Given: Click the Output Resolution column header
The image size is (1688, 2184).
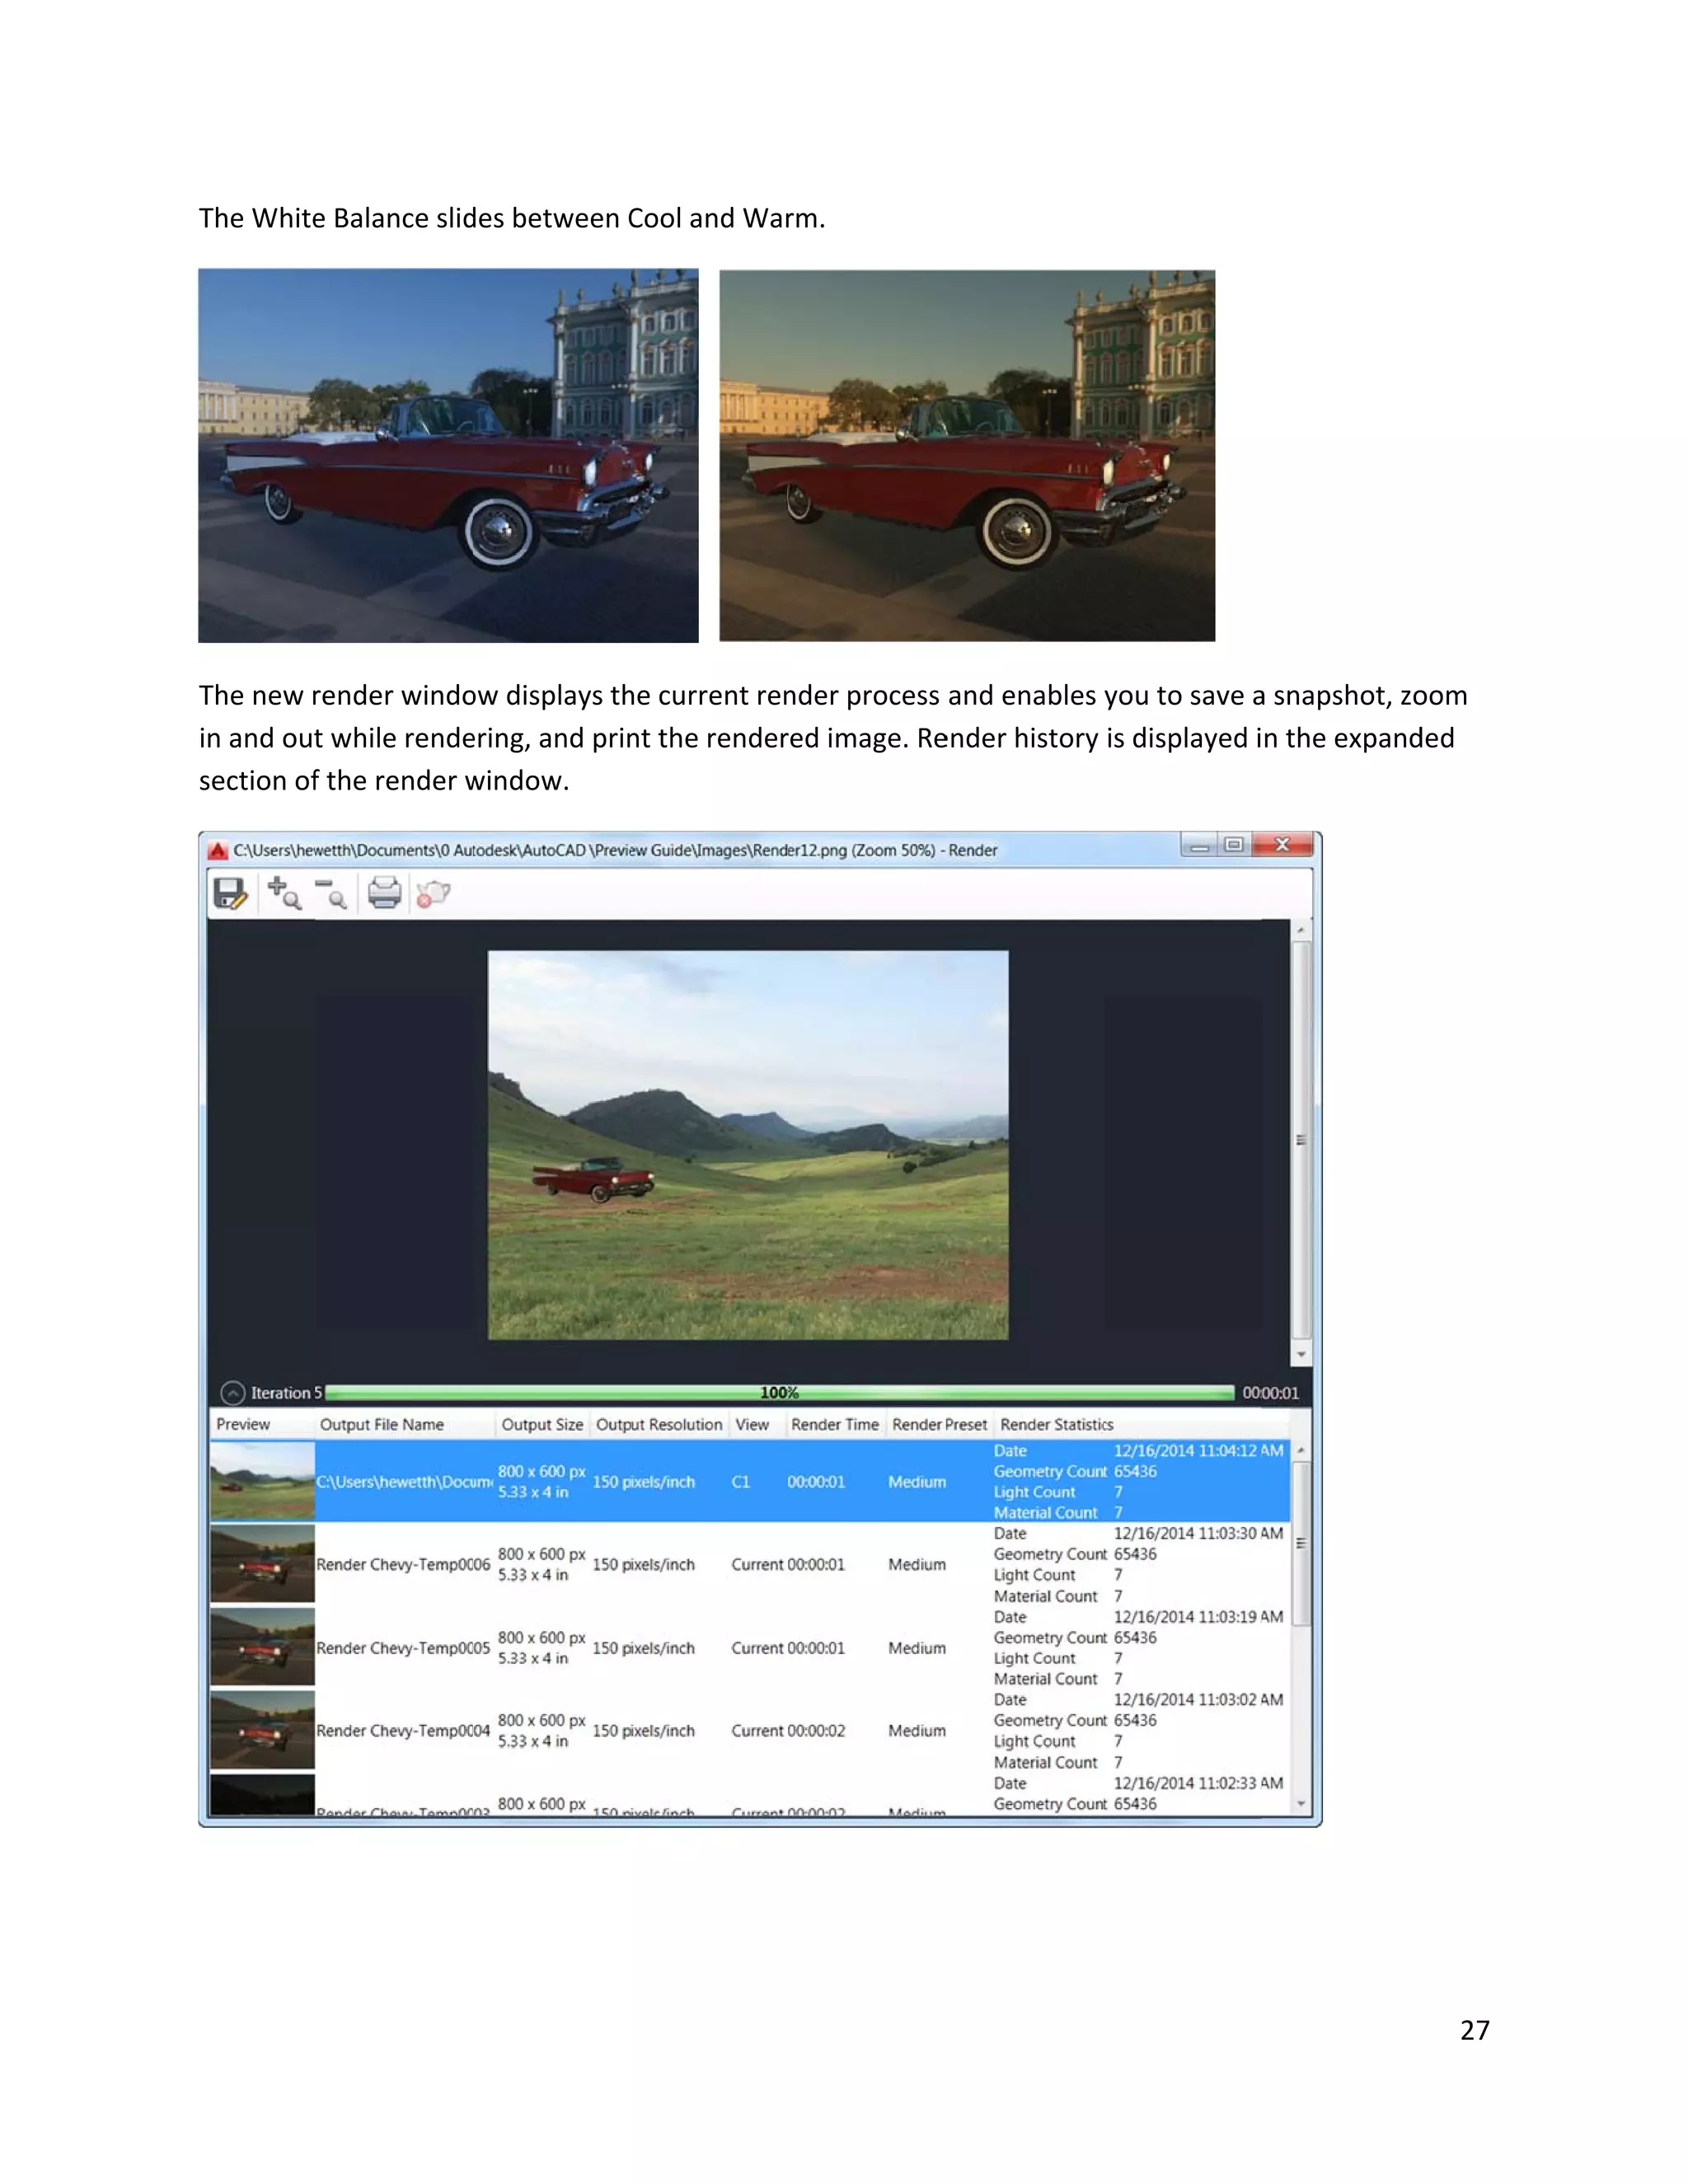Looking at the screenshot, I should click(659, 1424).
